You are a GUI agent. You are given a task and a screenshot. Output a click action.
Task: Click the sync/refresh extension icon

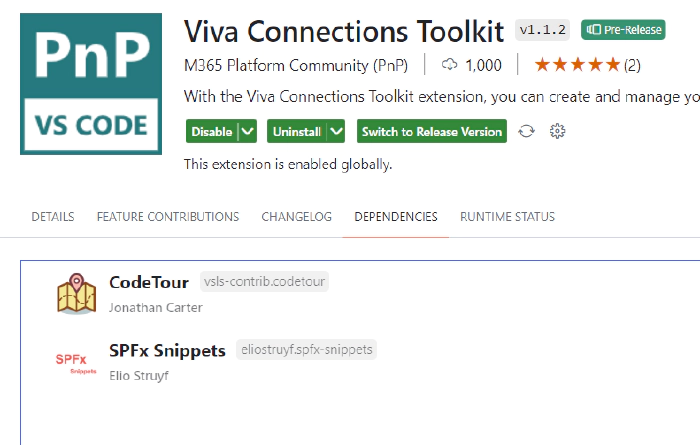click(526, 131)
